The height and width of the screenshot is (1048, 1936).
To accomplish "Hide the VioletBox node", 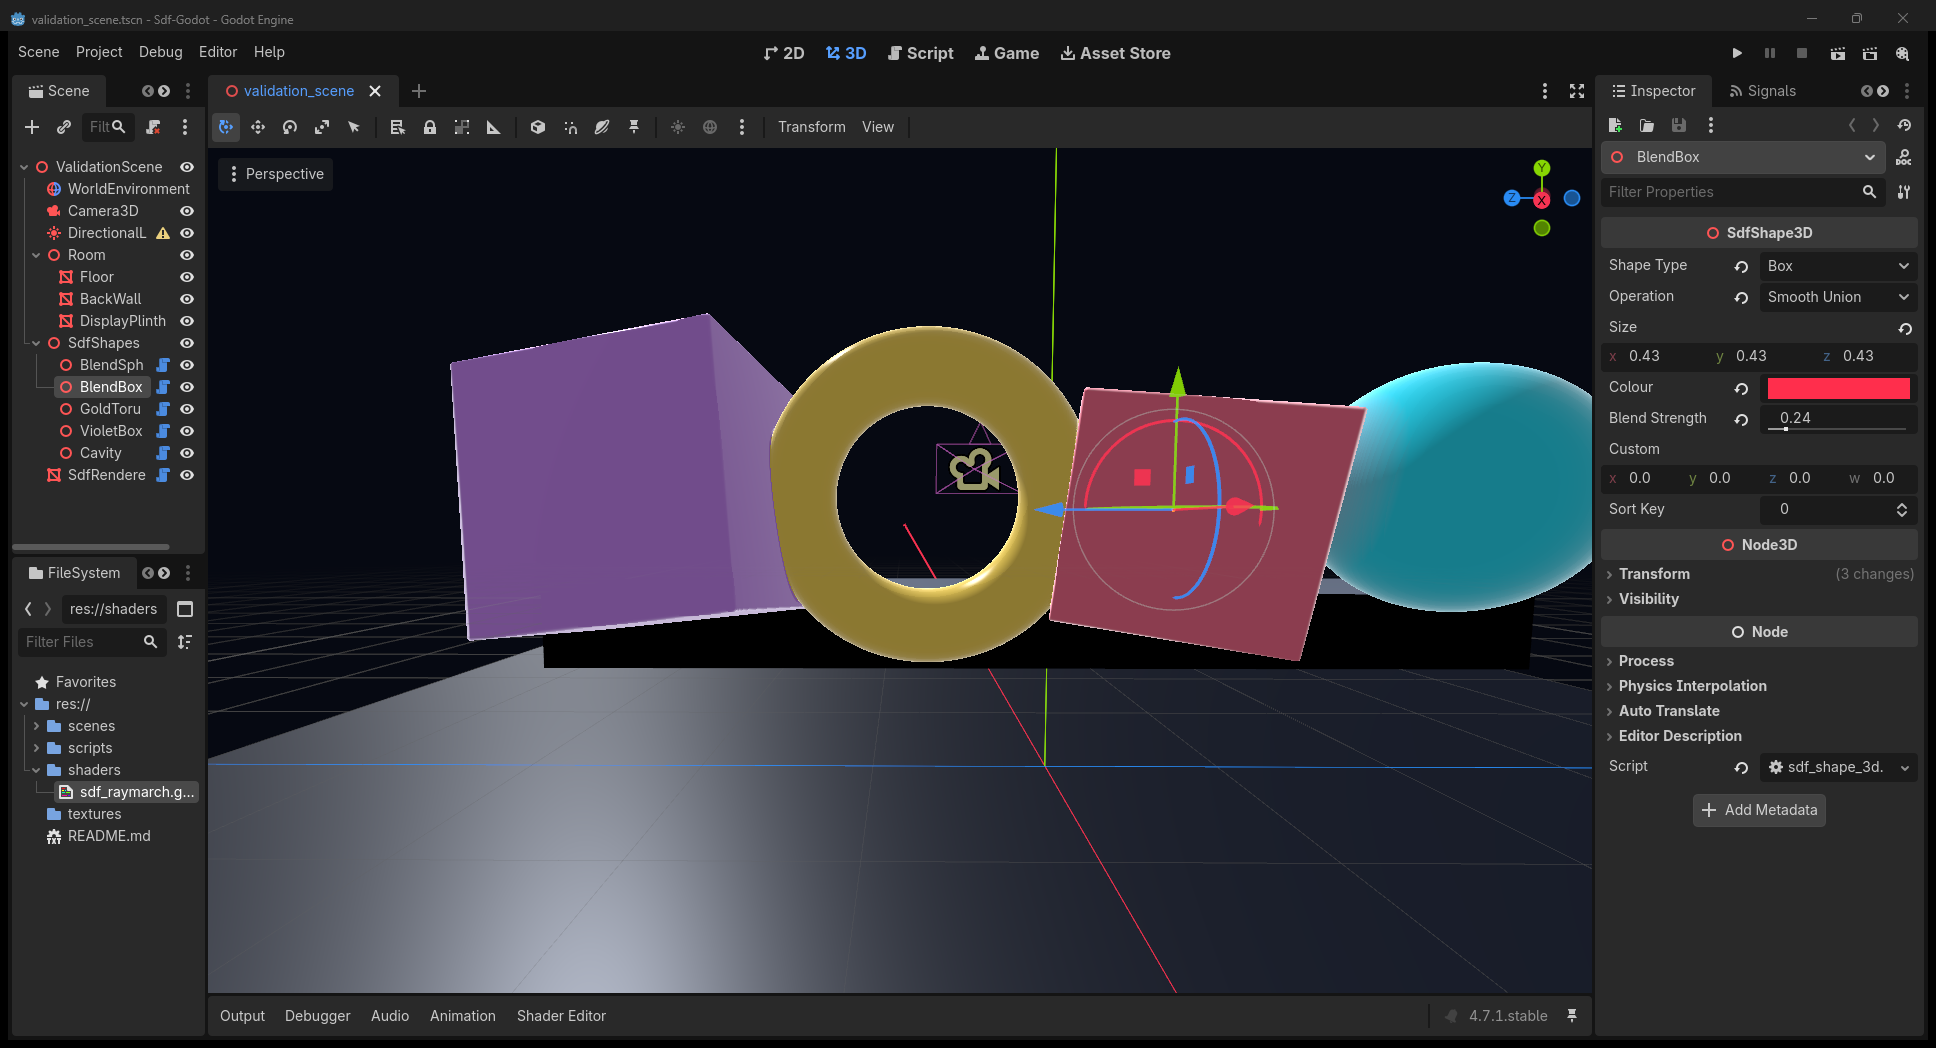I will [x=187, y=431].
